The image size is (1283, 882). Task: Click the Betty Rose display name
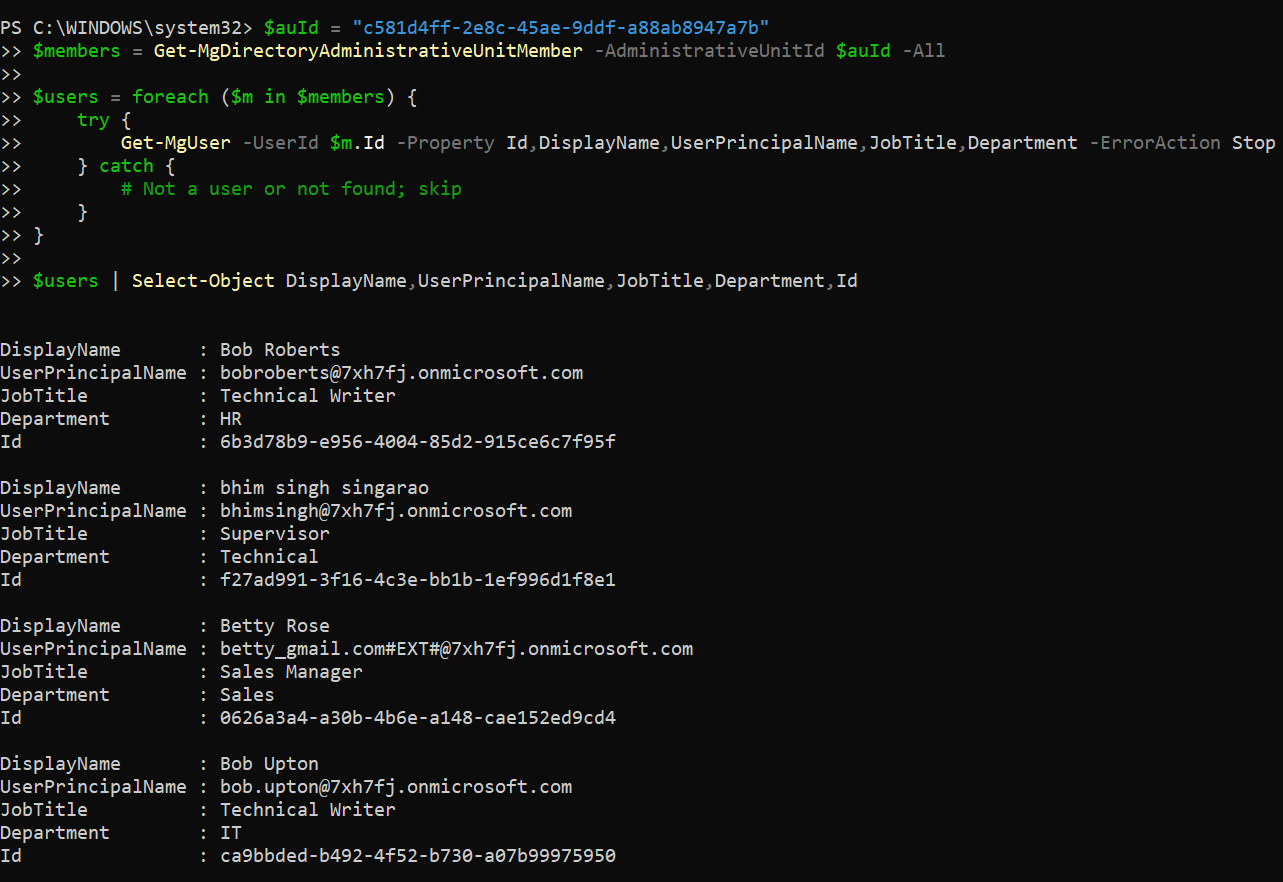(x=274, y=626)
